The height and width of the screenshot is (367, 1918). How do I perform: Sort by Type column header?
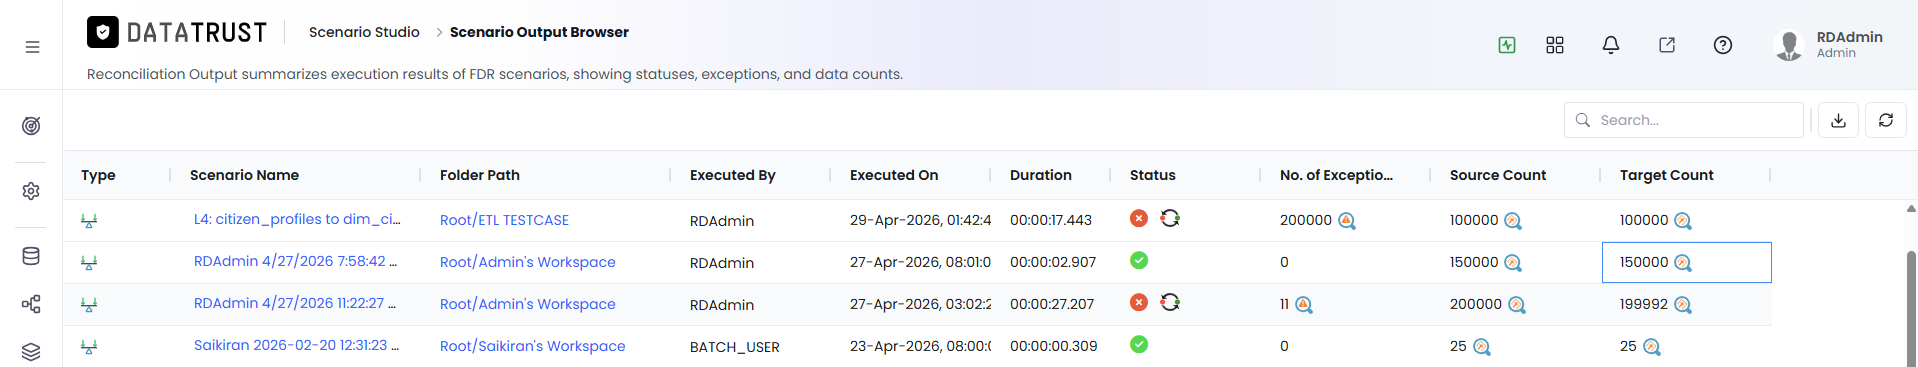(x=98, y=175)
